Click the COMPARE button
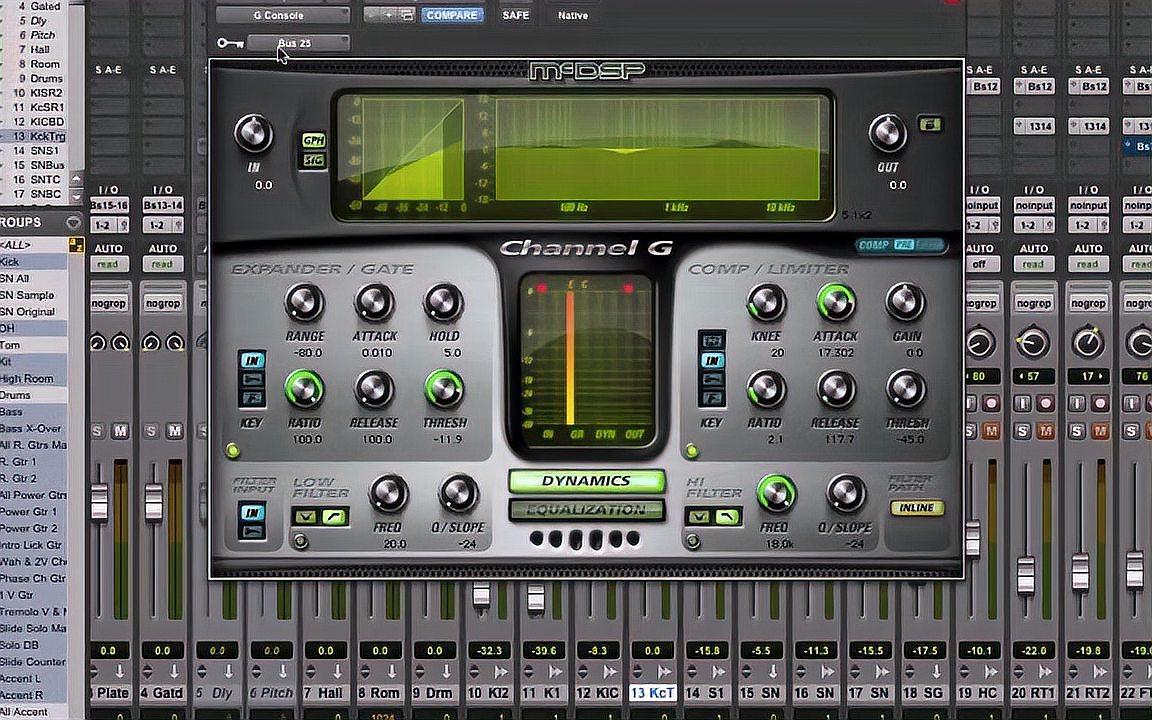Image resolution: width=1152 pixels, height=720 pixels. click(x=452, y=15)
